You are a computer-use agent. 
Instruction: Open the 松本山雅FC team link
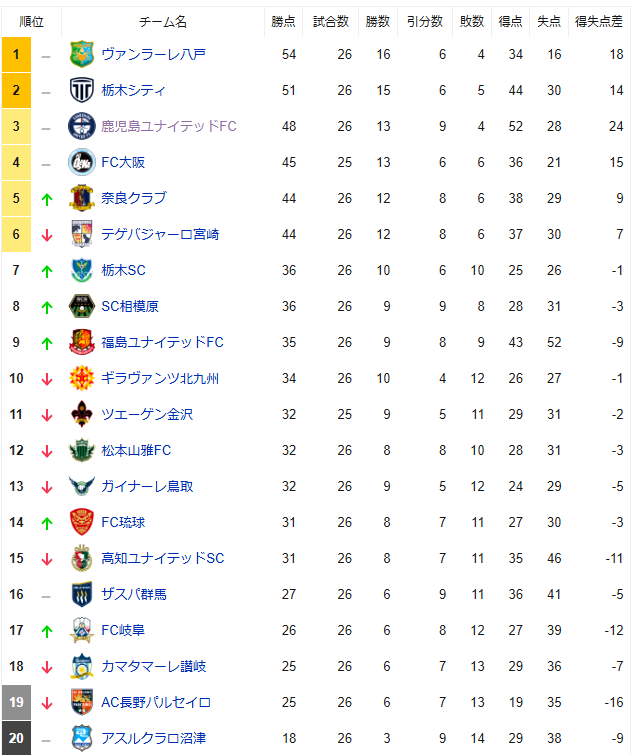click(x=136, y=450)
